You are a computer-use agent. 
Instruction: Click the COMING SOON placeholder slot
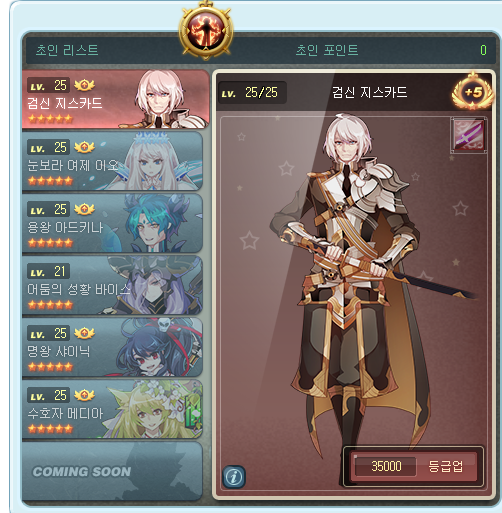(x=112, y=471)
